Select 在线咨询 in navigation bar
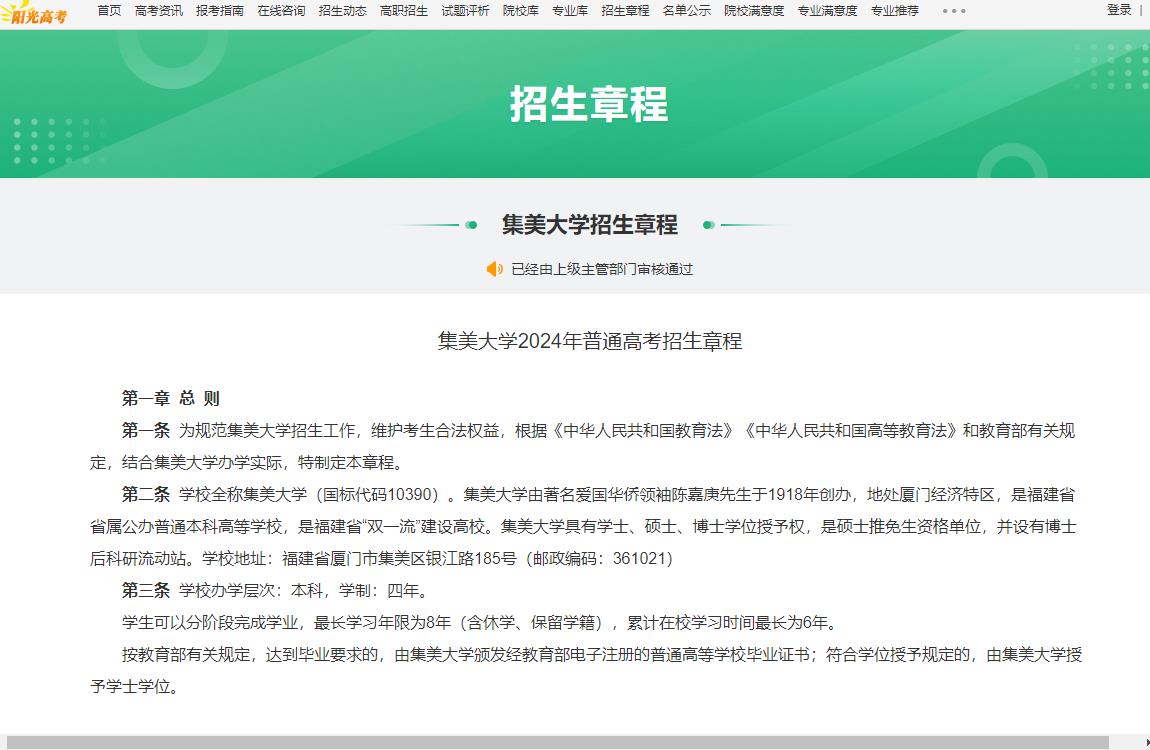This screenshot has height=750, width=1150. click(x=281, y=11)
